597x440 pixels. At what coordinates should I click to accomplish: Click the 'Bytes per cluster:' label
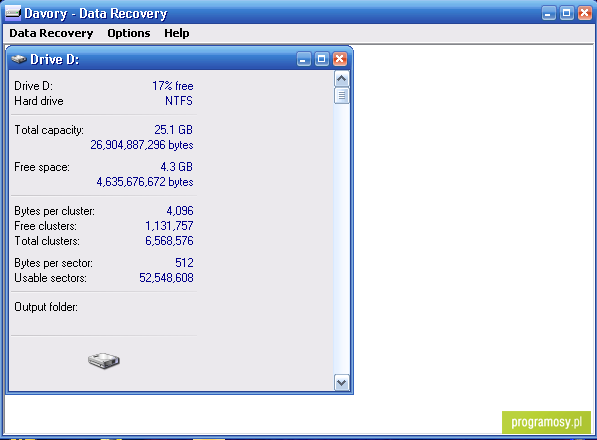click(x=54, y=211)
